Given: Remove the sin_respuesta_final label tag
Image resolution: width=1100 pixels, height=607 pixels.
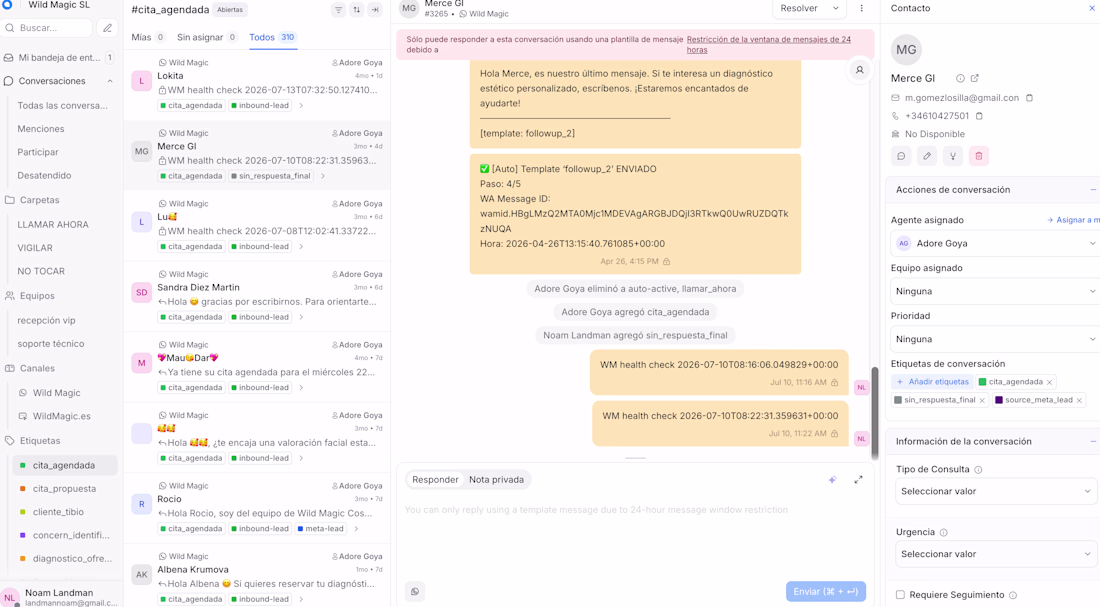Looking at the screenshot, I should 982,401.
